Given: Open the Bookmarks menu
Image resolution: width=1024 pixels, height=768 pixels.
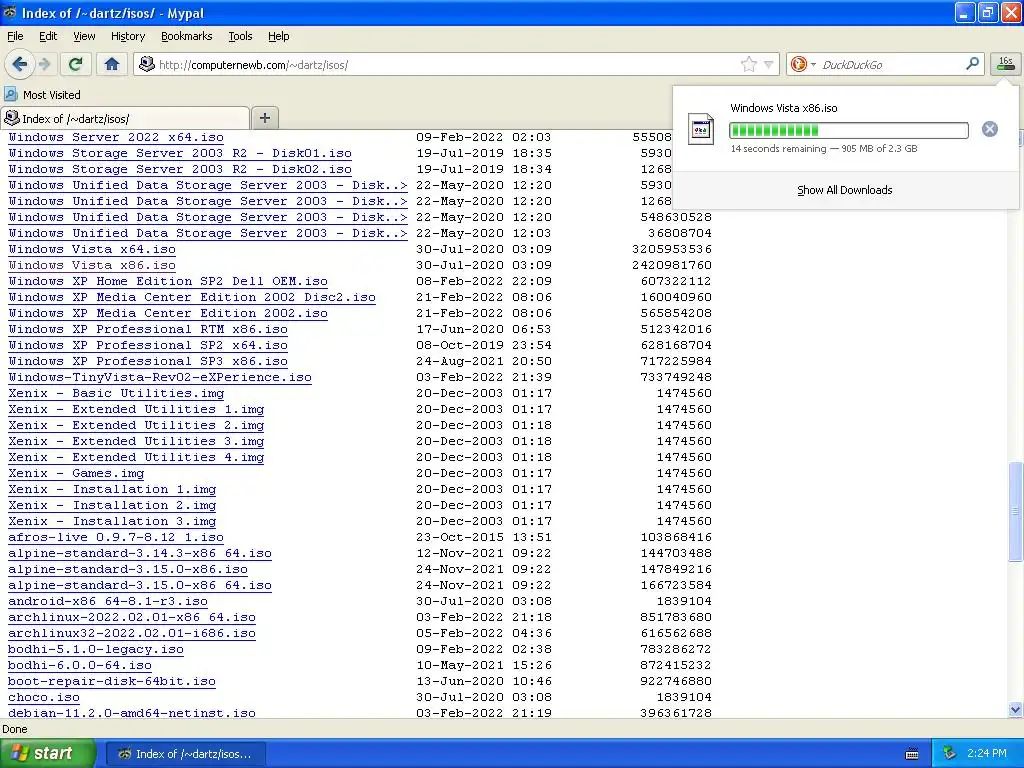Looking at the screenshot, I should 187,36.
